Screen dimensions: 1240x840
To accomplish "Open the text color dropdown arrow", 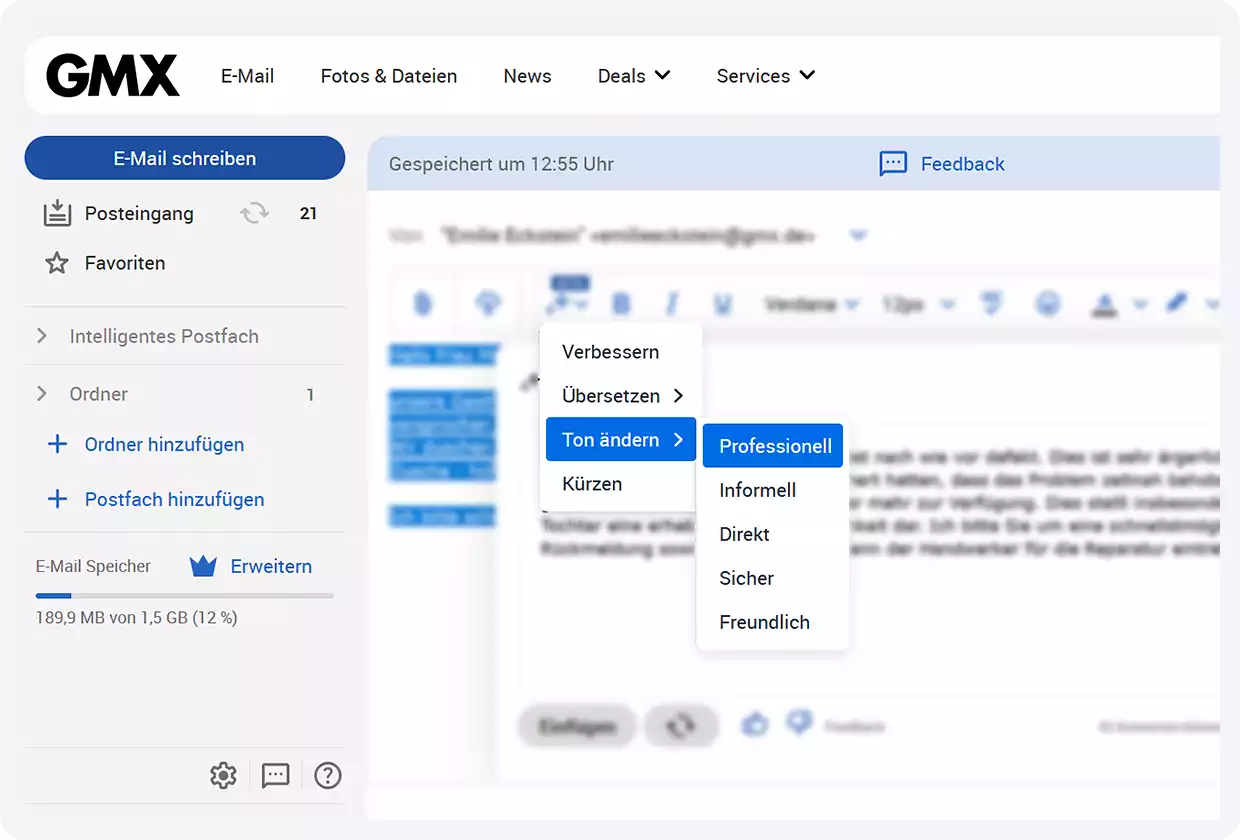I will pyautogui.click(x=1139, y=304).
